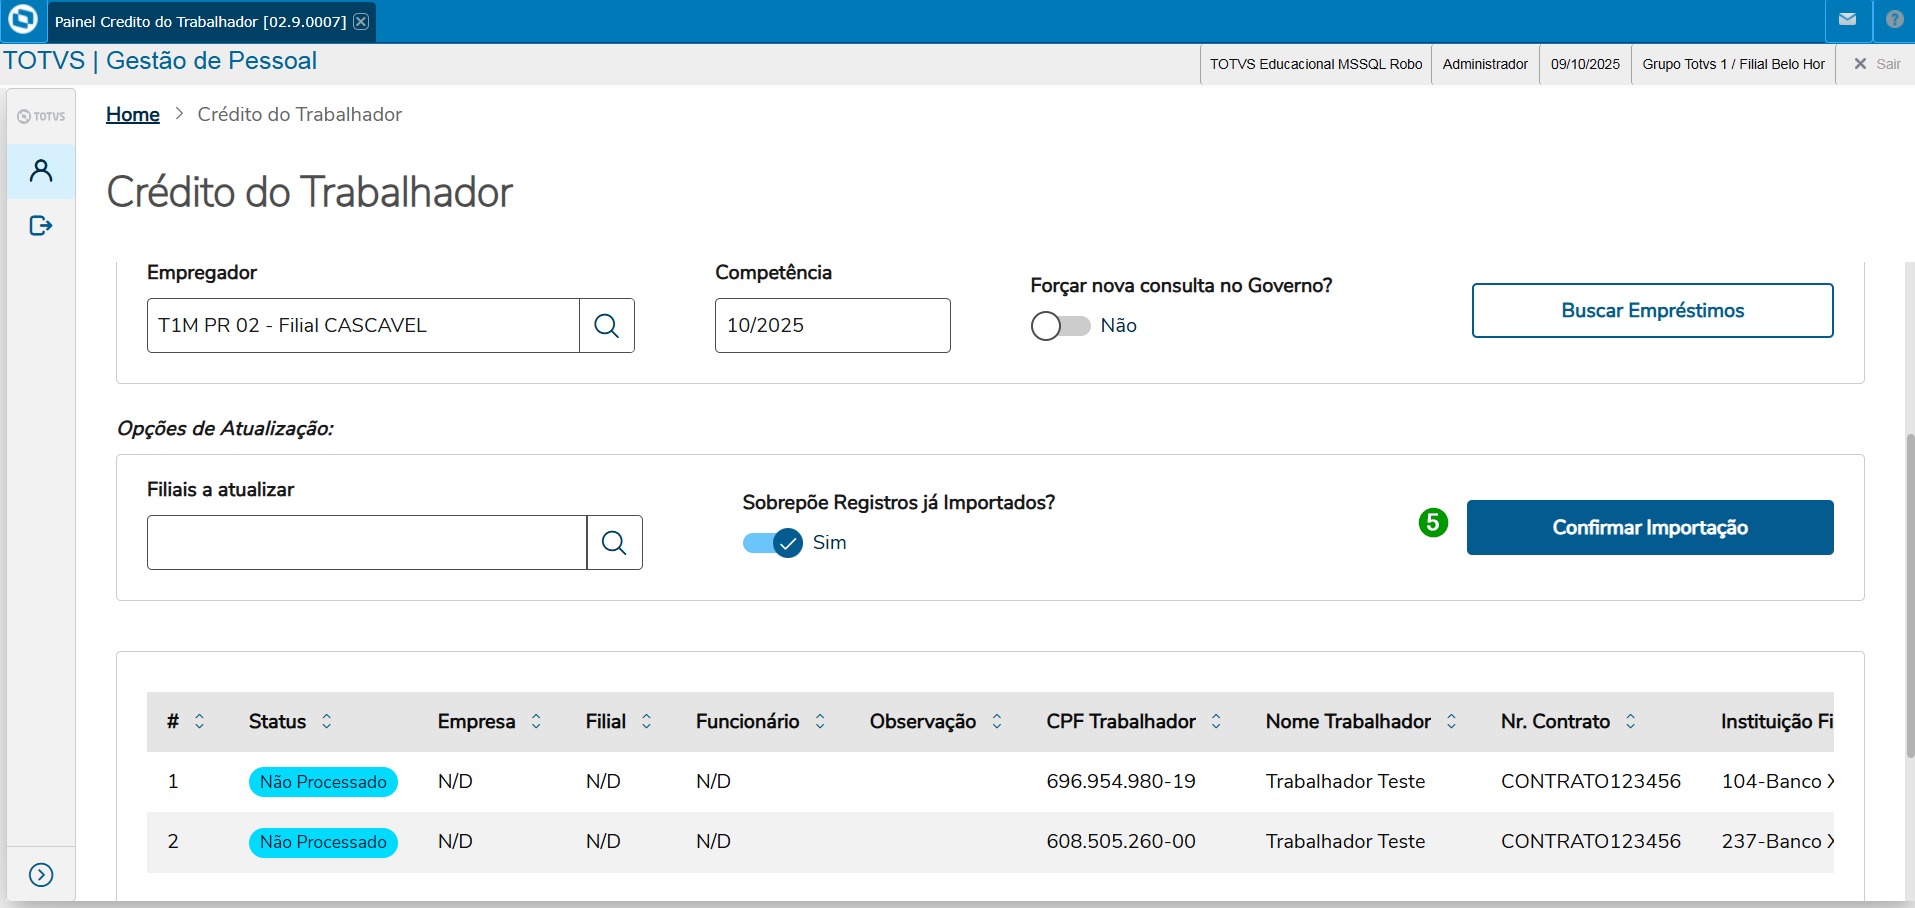The image size is (1915, 908).
Task: Open the user profile sidebar icon
Action: click(41, 171)
